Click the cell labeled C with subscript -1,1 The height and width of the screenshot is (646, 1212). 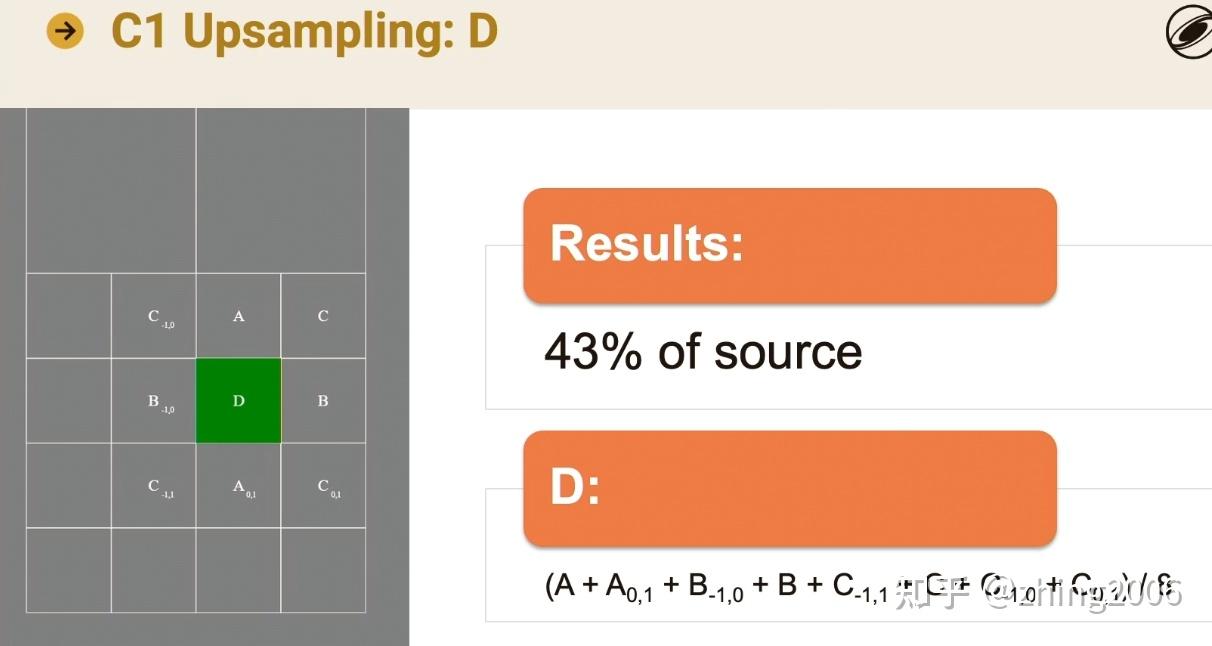(x=153, y=486)
